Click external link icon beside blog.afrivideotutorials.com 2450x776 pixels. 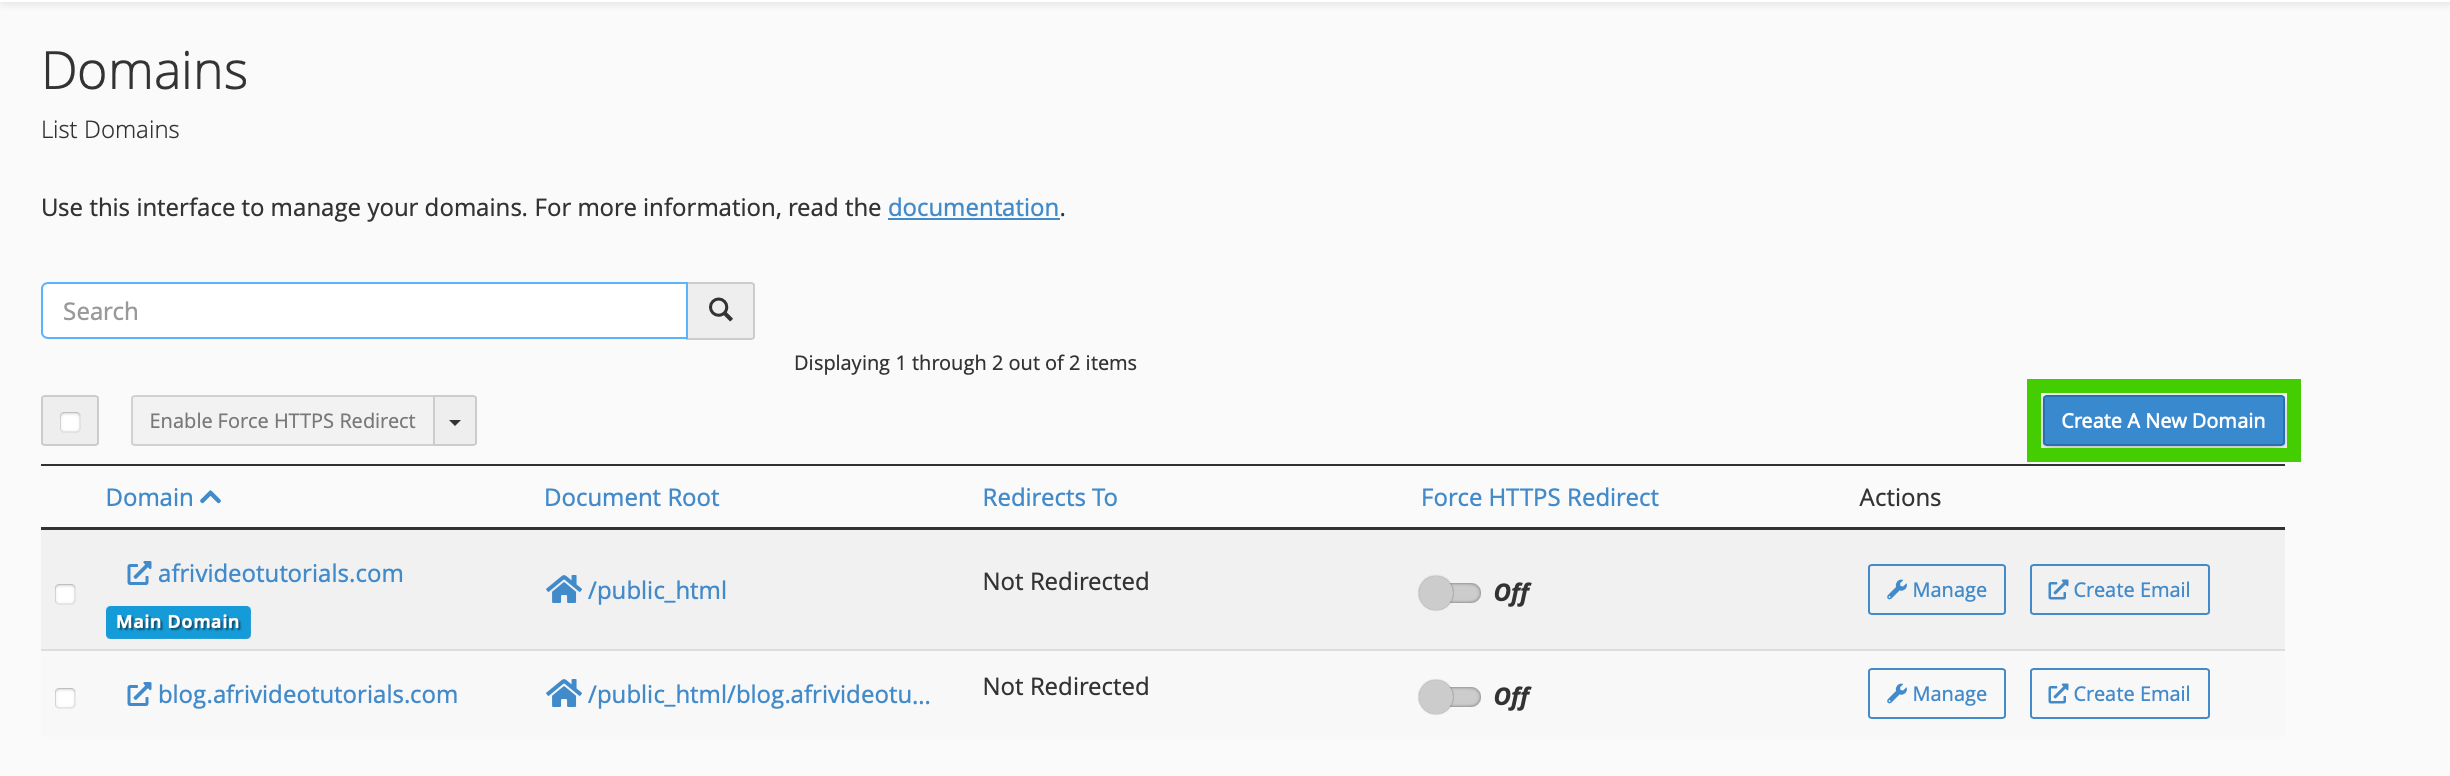click(138, 694)
